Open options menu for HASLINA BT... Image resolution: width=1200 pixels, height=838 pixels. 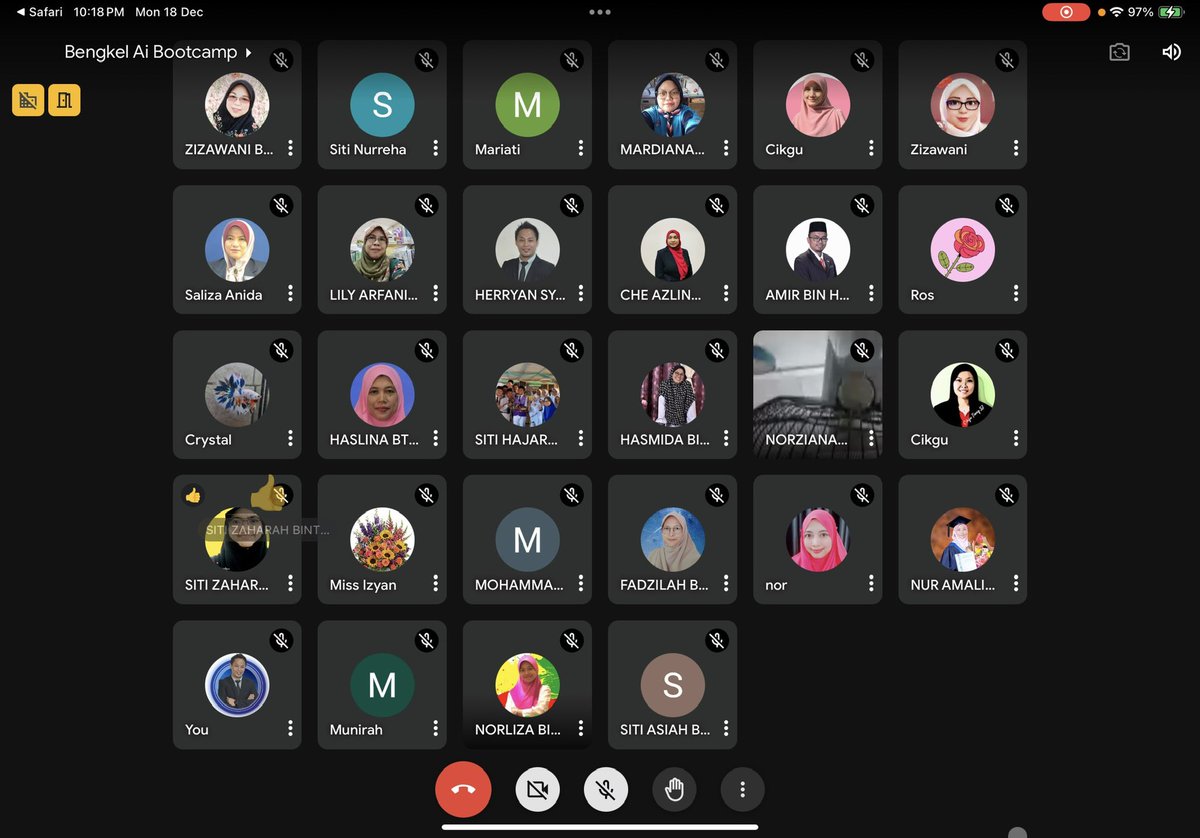(436, 439)
